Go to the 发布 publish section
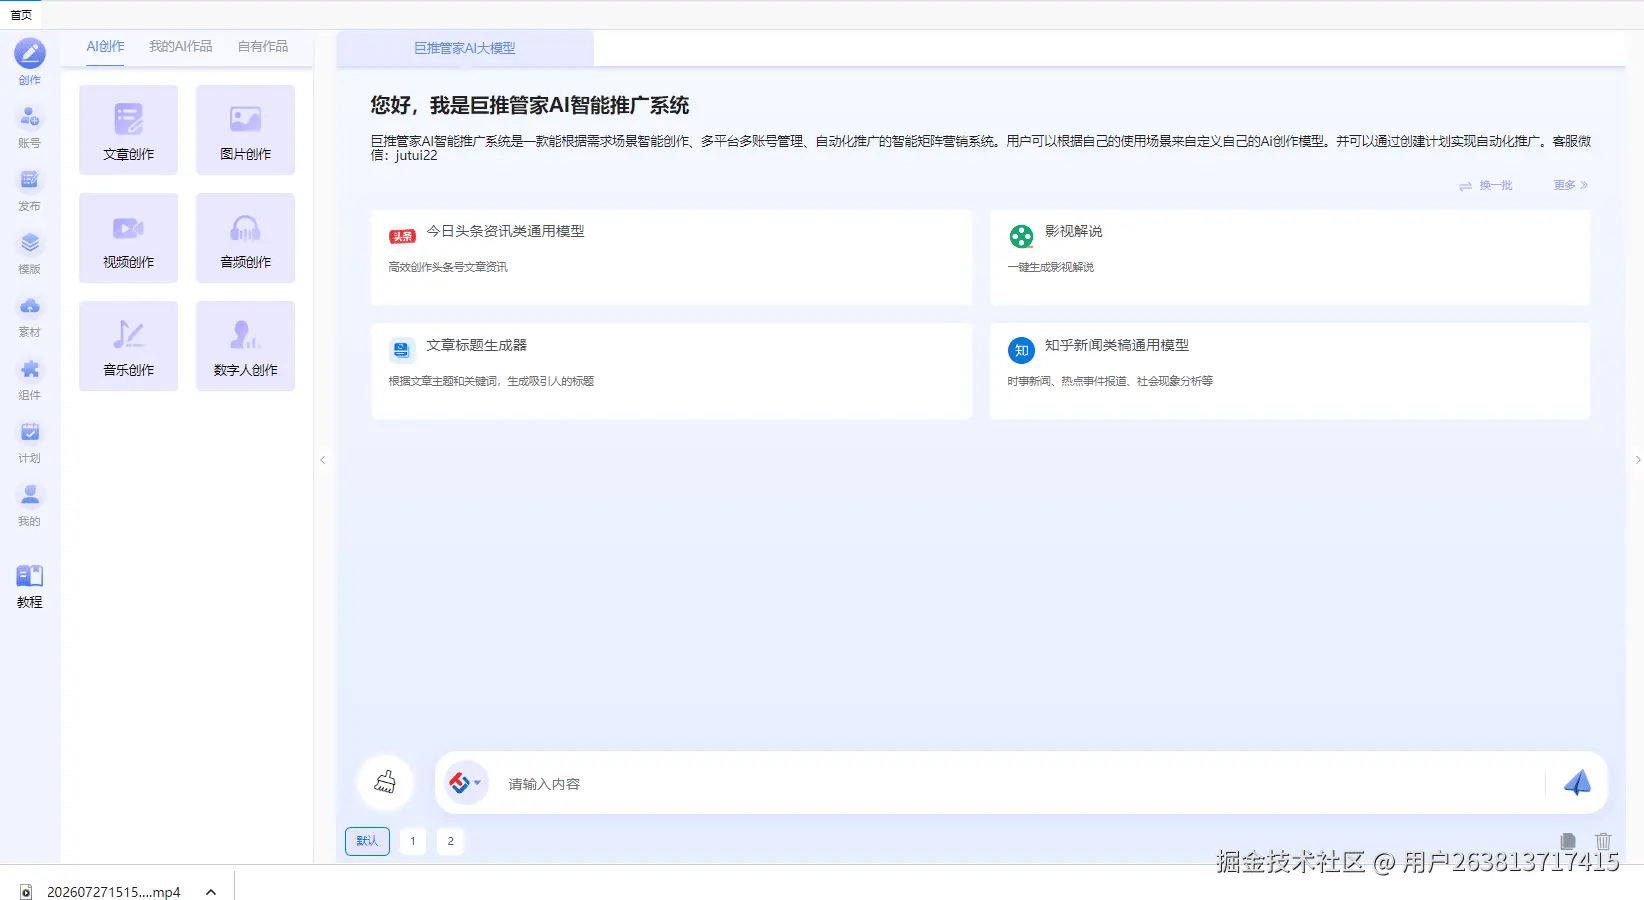1644x900 pixels. click(30, 189)
